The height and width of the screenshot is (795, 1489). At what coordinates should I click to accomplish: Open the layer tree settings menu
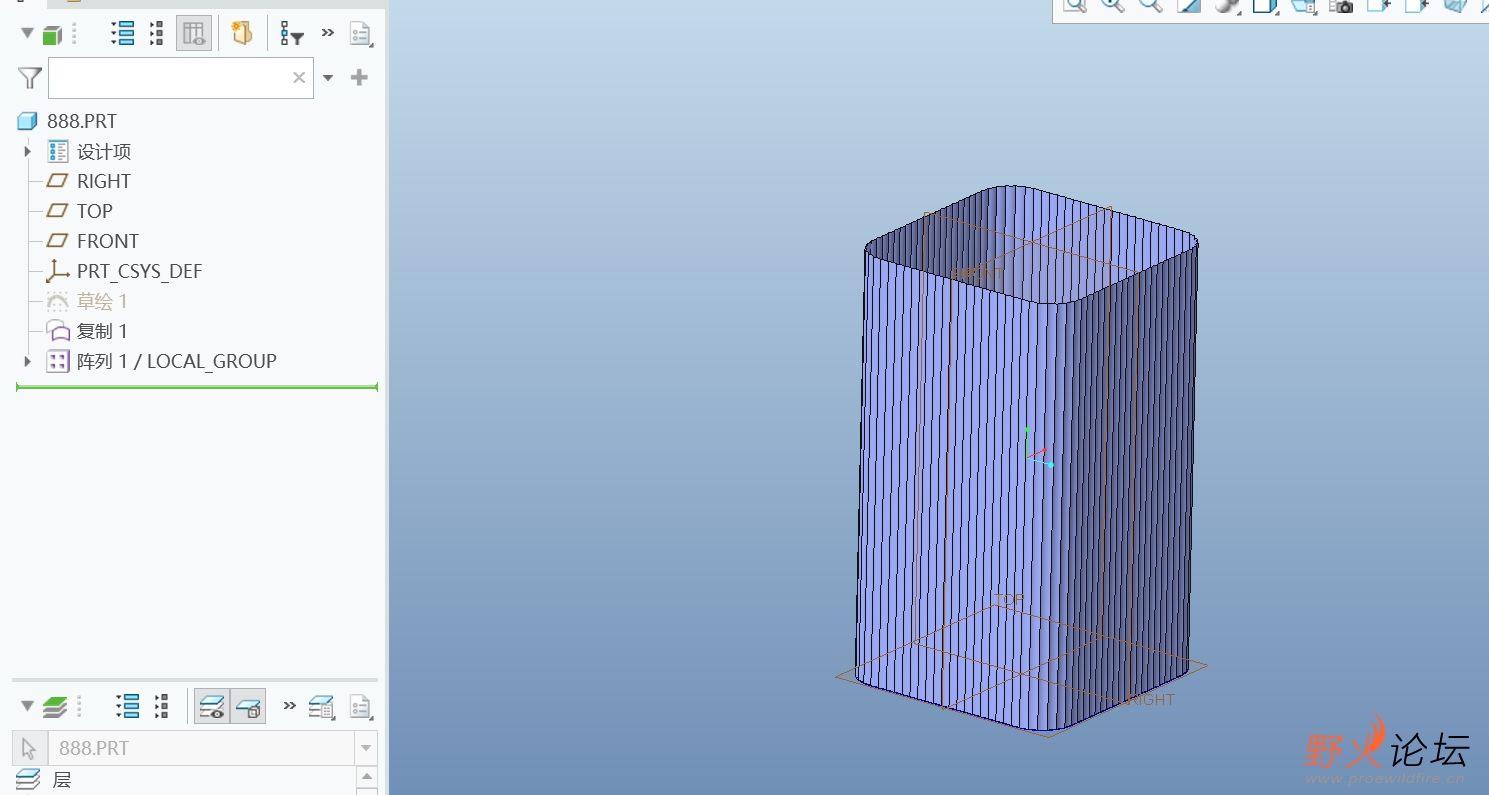click(x=361, y=707)
